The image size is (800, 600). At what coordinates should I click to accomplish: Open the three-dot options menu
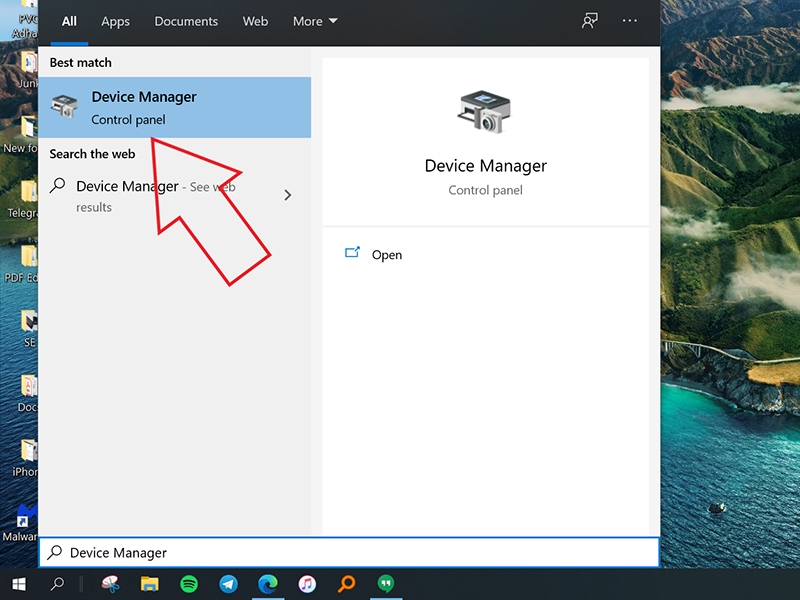[x=630, y=21]
